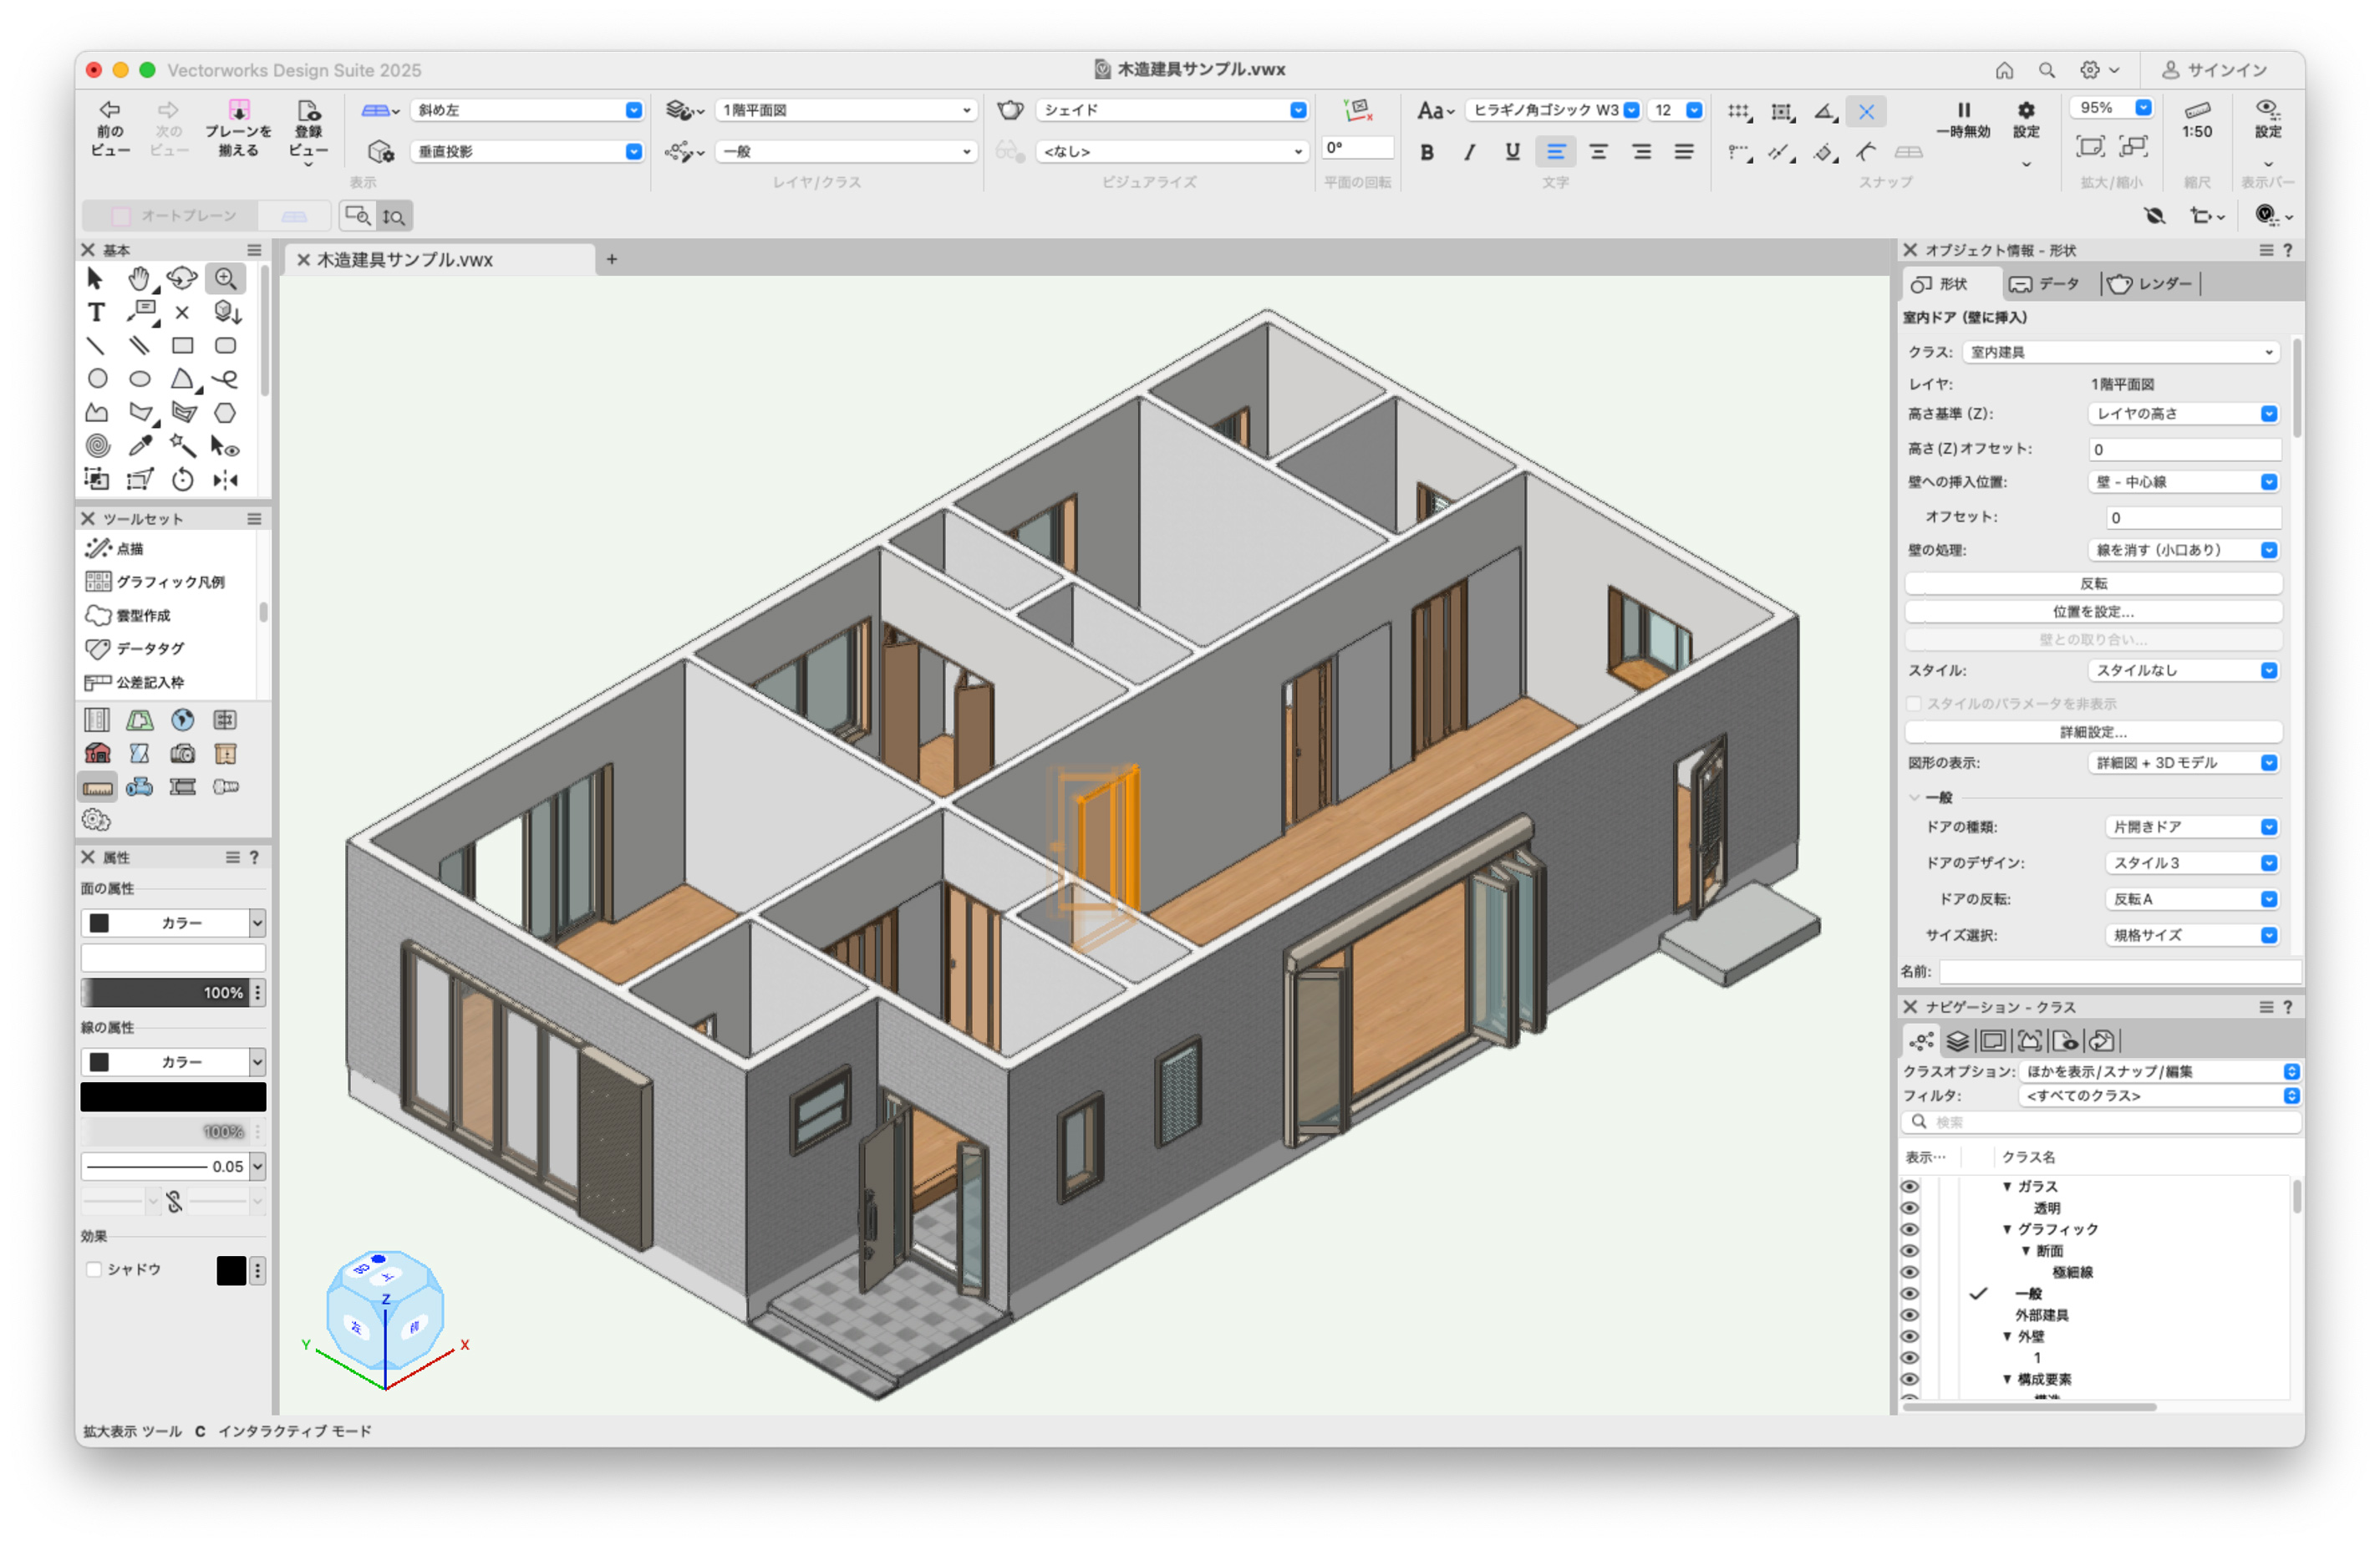Open the データタグ tool in Toolsets
Viewport: 2380px width, 1546px height.
[x=135, y=649]
